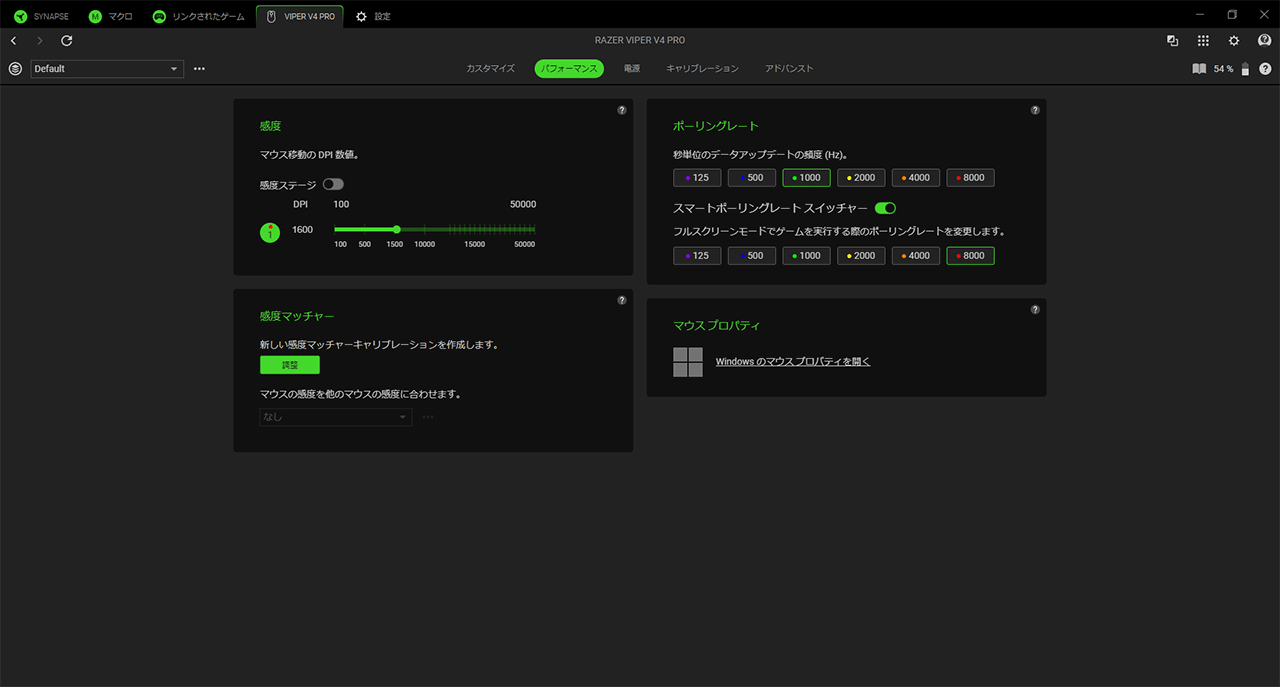
Task: Click the profile list icon beside Default
Action: (x=15, y=69)
